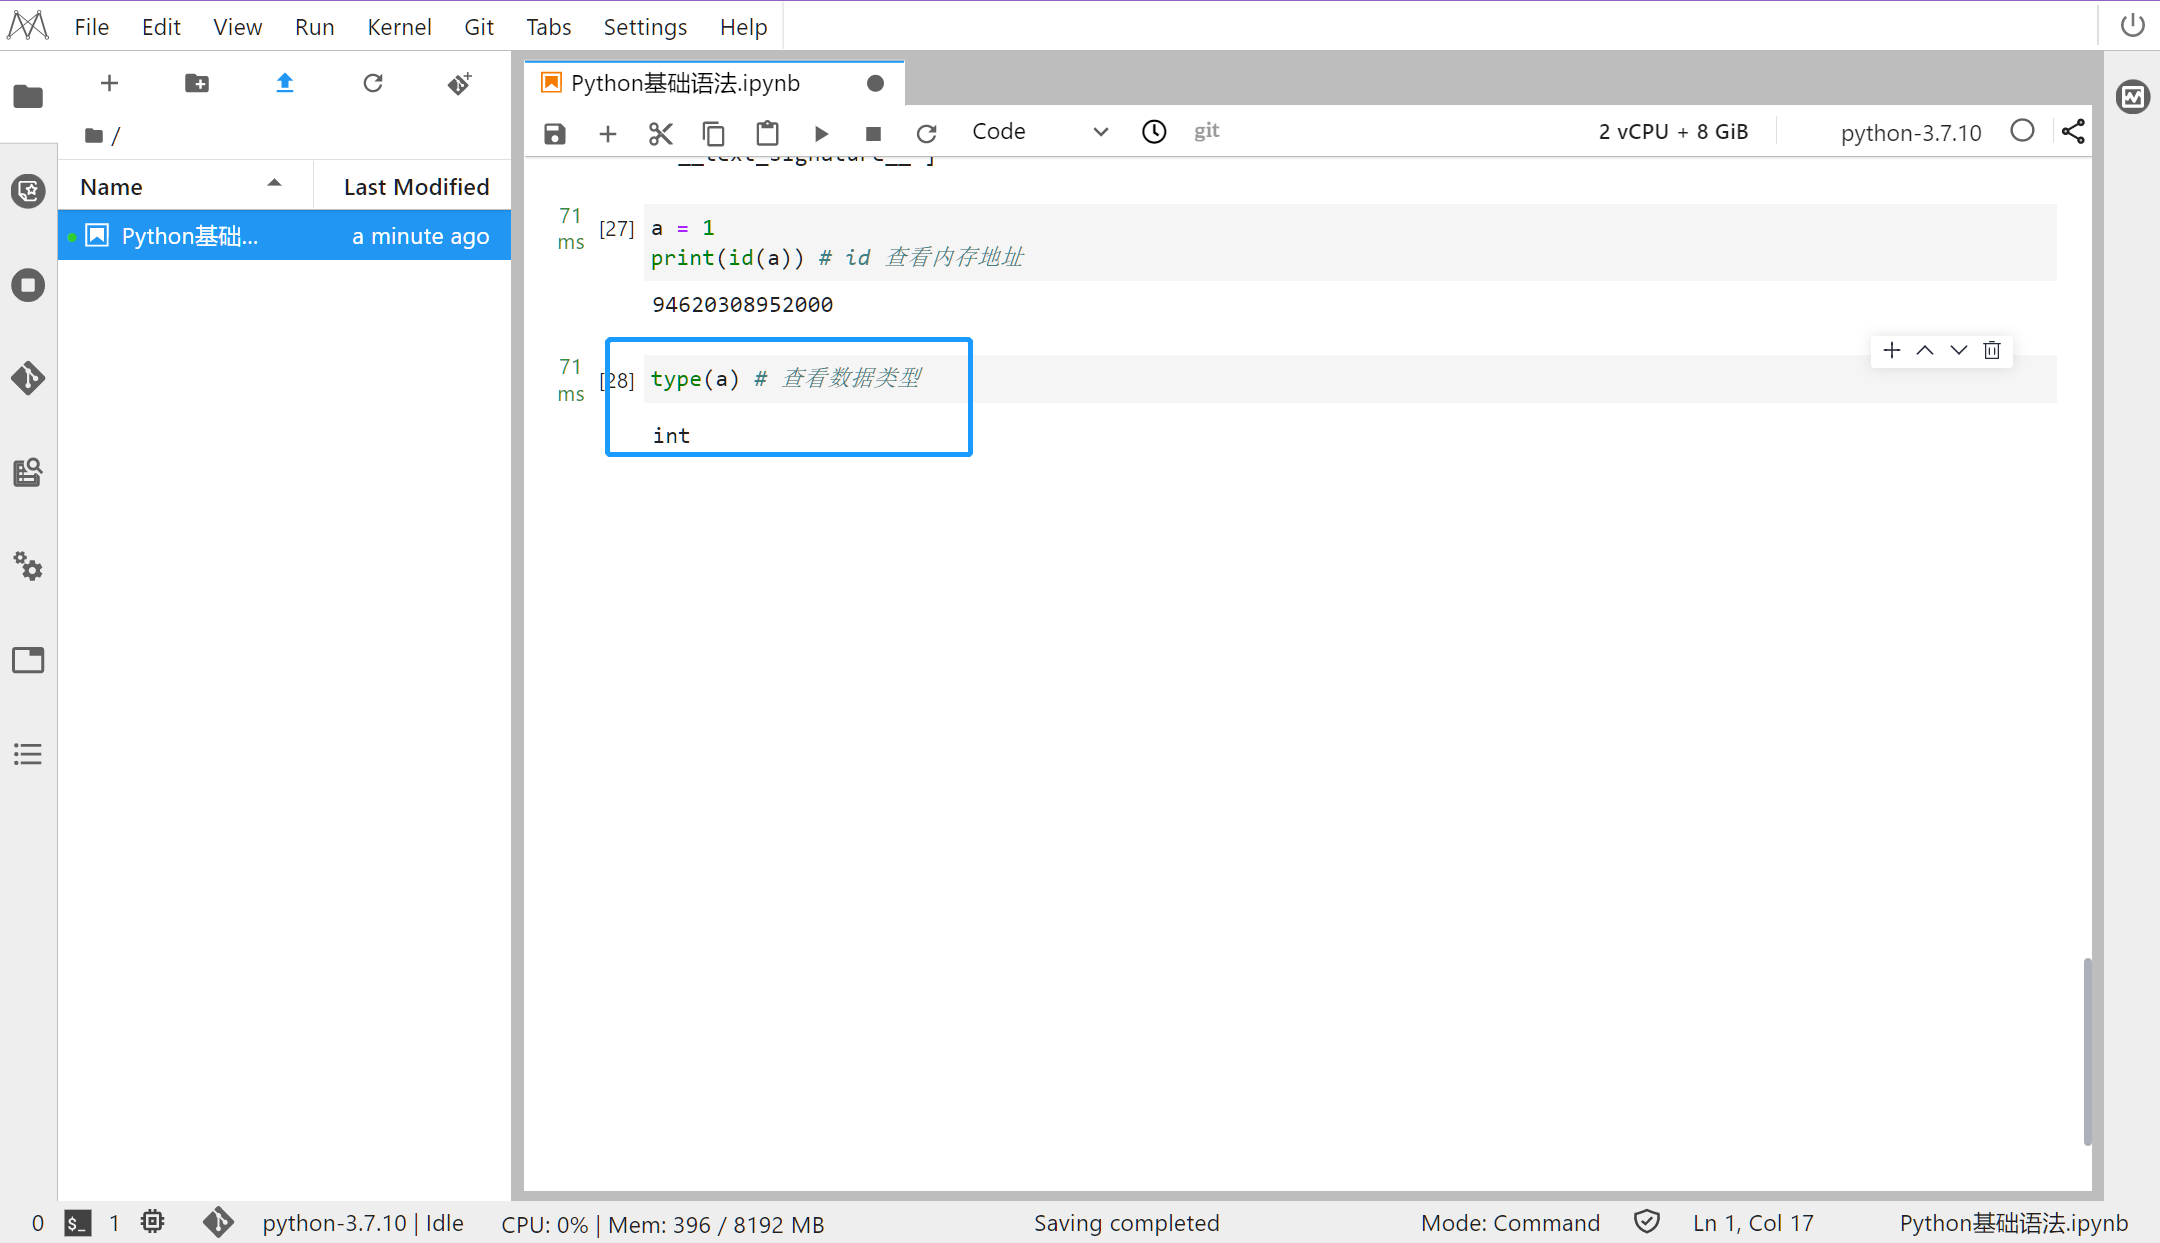The height and width of the screenshot is (1243, 2160).
Task: Paste cell from clipboard
Action: click(767, 133)
